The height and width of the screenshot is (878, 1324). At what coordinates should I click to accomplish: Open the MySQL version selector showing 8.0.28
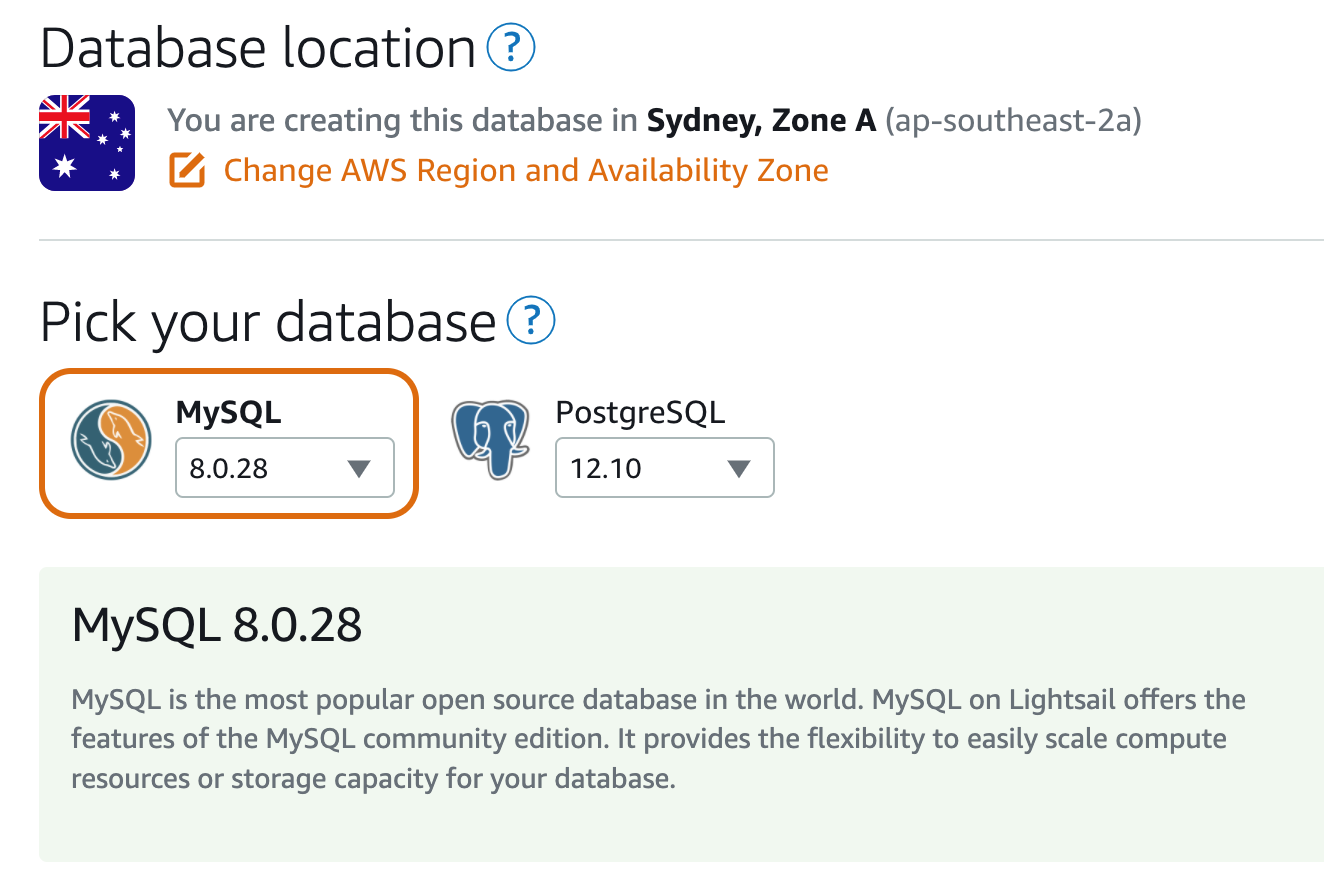point(285,467)
